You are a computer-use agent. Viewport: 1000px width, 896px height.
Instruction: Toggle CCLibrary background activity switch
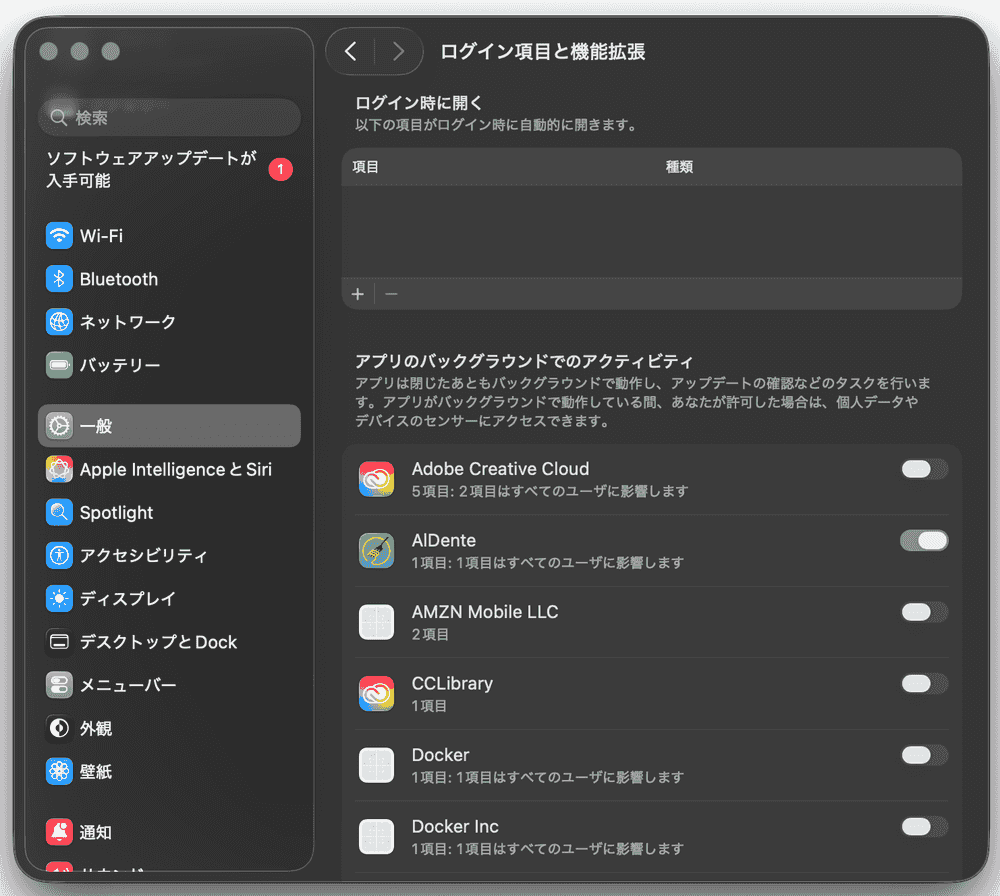(924, 684)
